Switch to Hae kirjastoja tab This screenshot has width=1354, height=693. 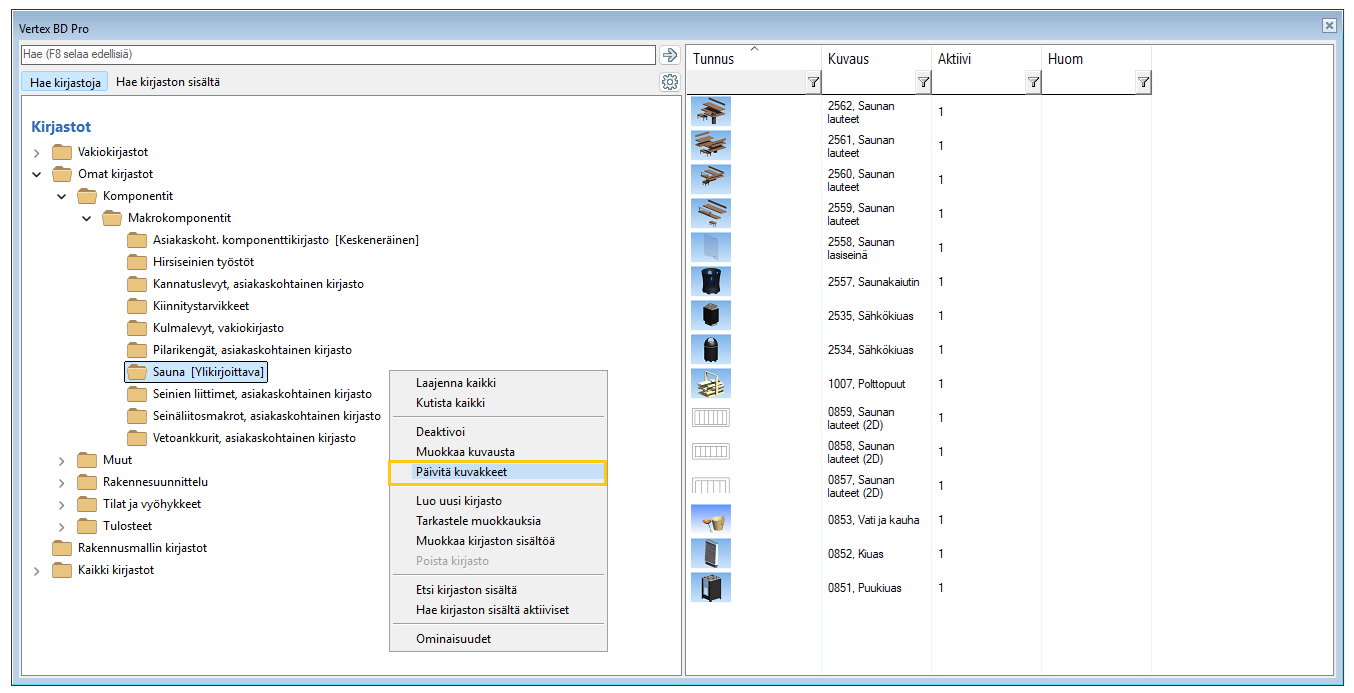[65, 83]
